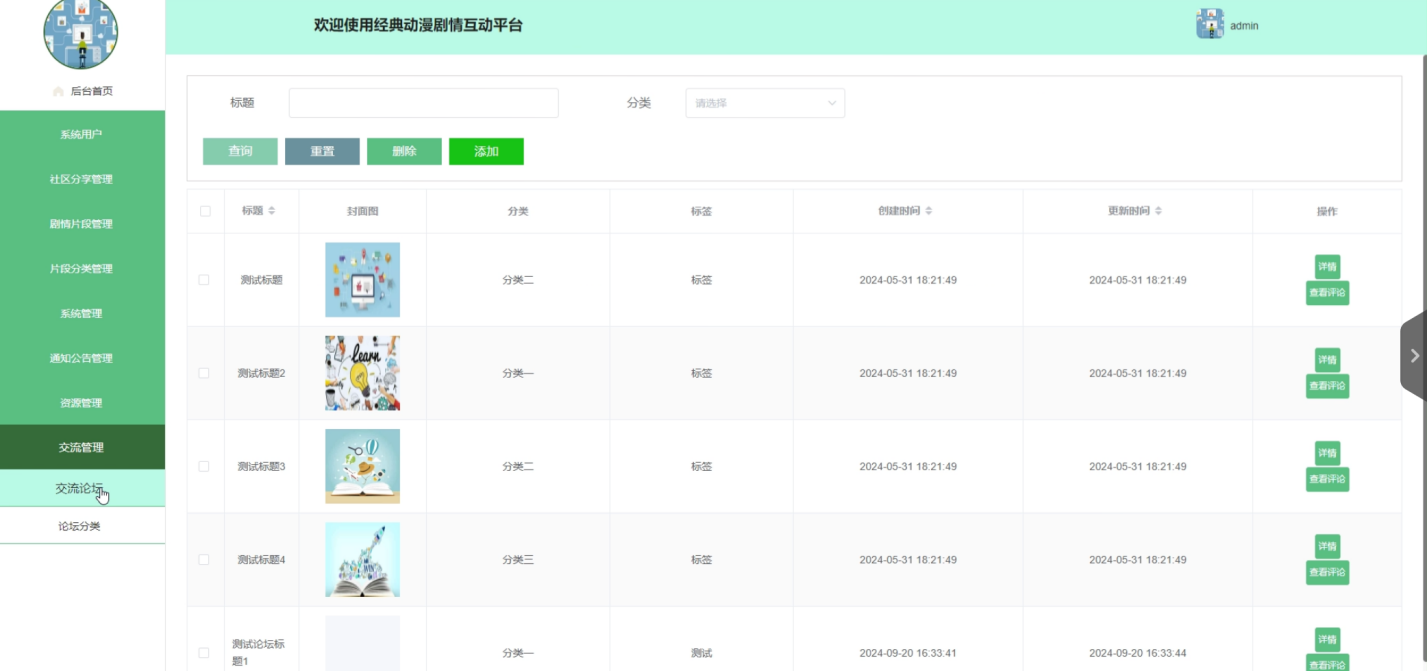Open 详情 for 测试标题4 row
Image resolution: width=1427 pixels, height=671 pixels.
1327,546
